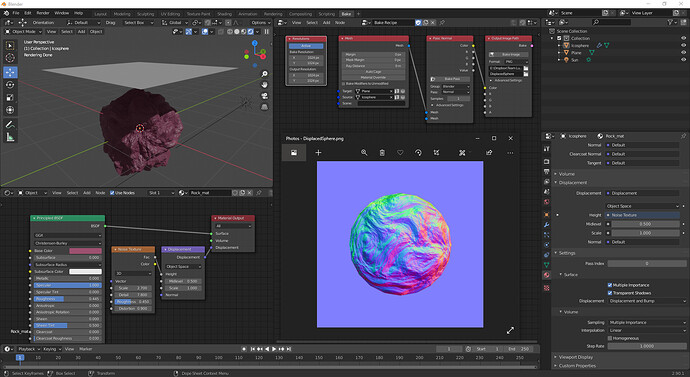Open the Material properties tab

547,275
